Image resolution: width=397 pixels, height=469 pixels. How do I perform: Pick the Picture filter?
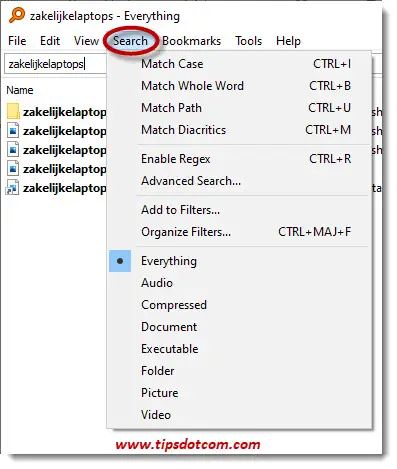tap(239, 393)
